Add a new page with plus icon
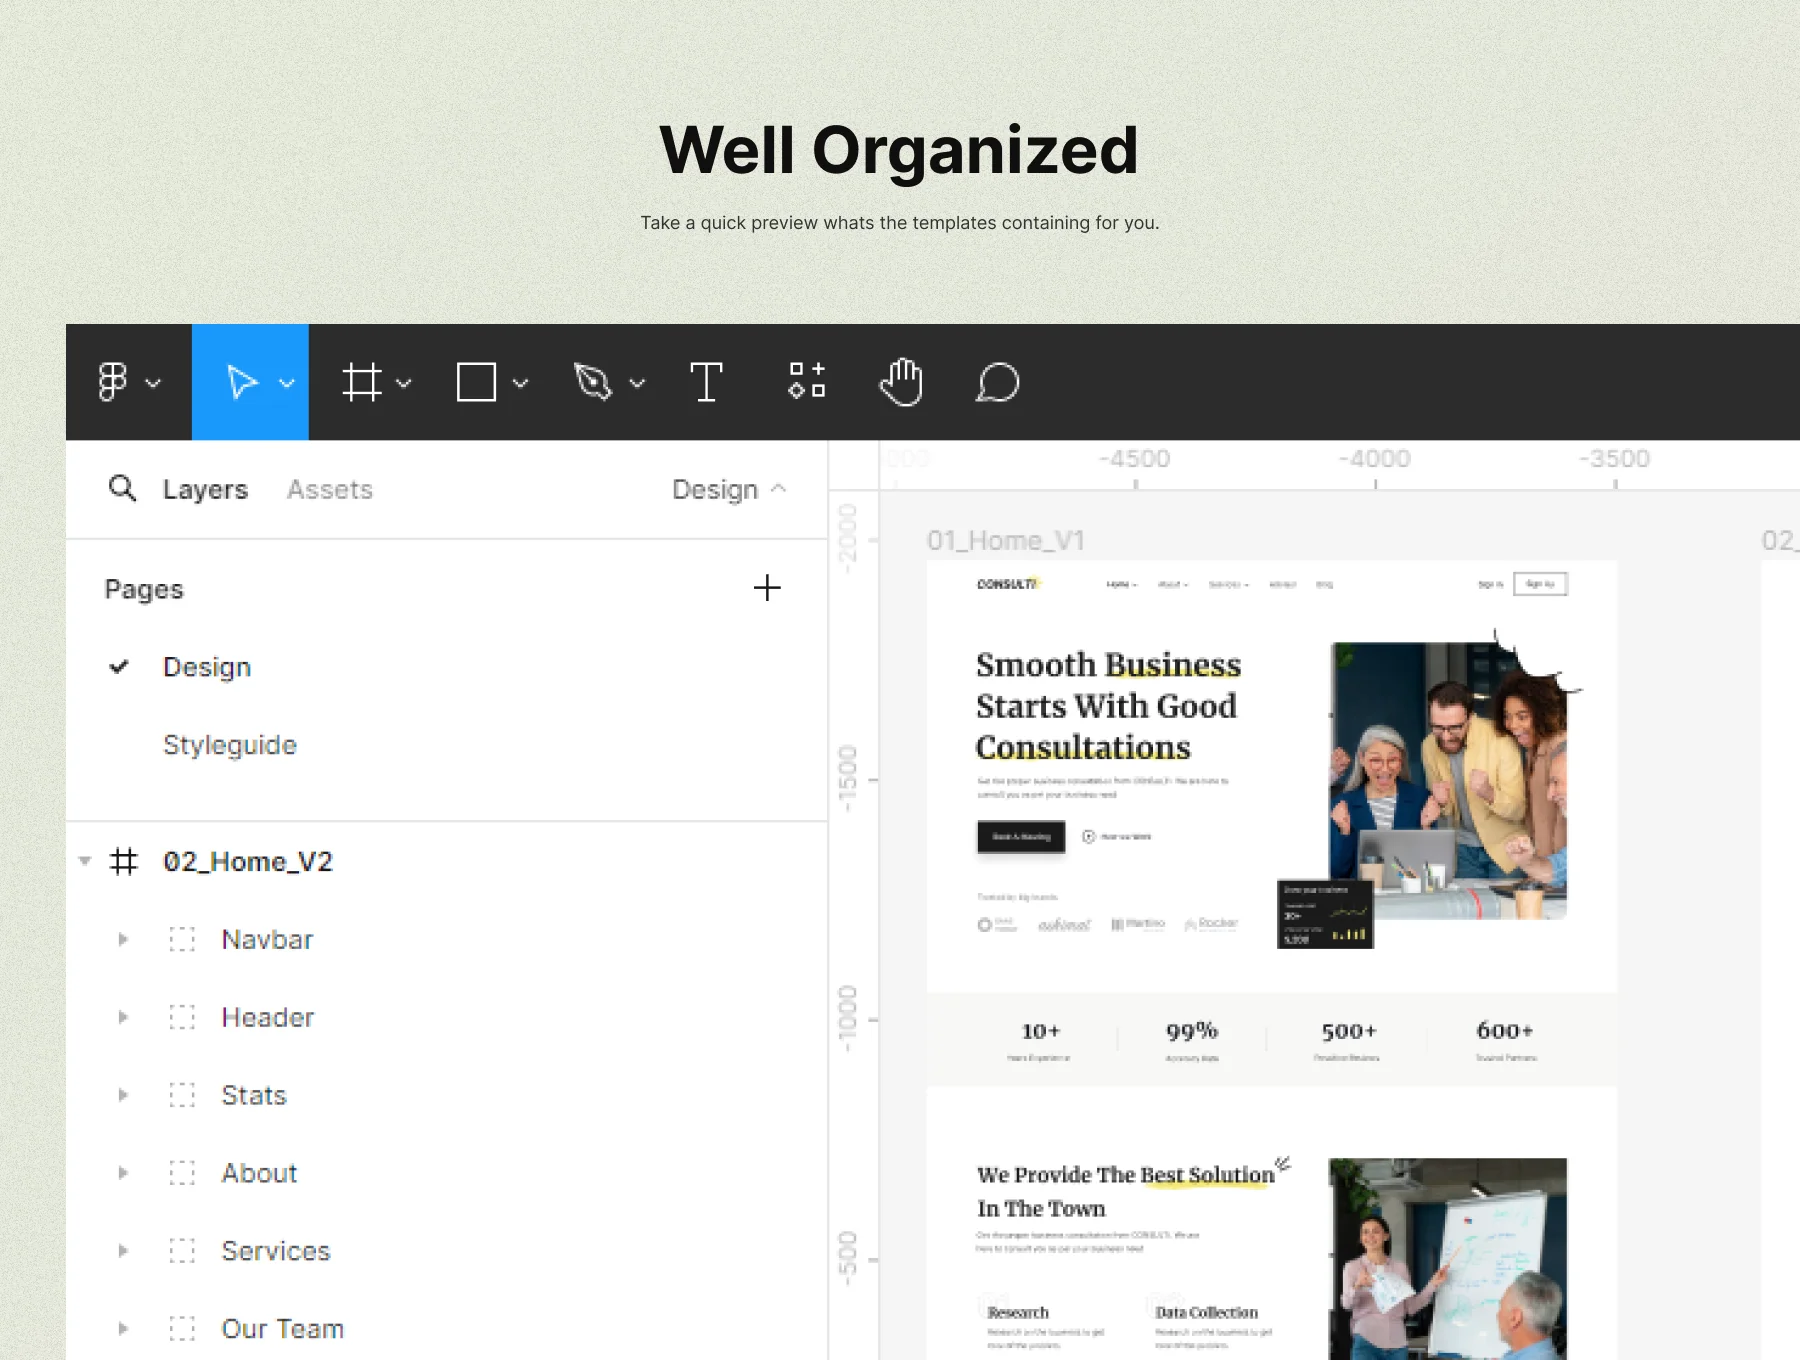The image size is (1800, 1360). [767, 587]
